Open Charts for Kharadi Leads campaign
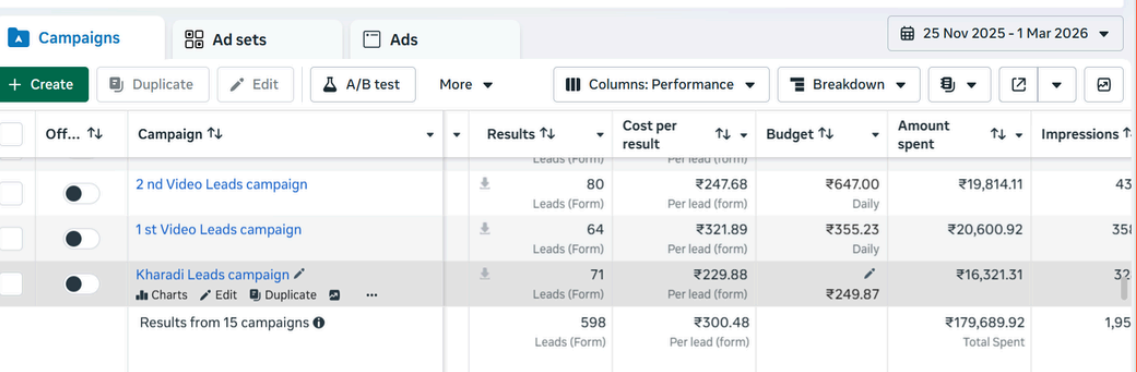The width and height of the screenshot is (1137, 372). coord(162,295)
